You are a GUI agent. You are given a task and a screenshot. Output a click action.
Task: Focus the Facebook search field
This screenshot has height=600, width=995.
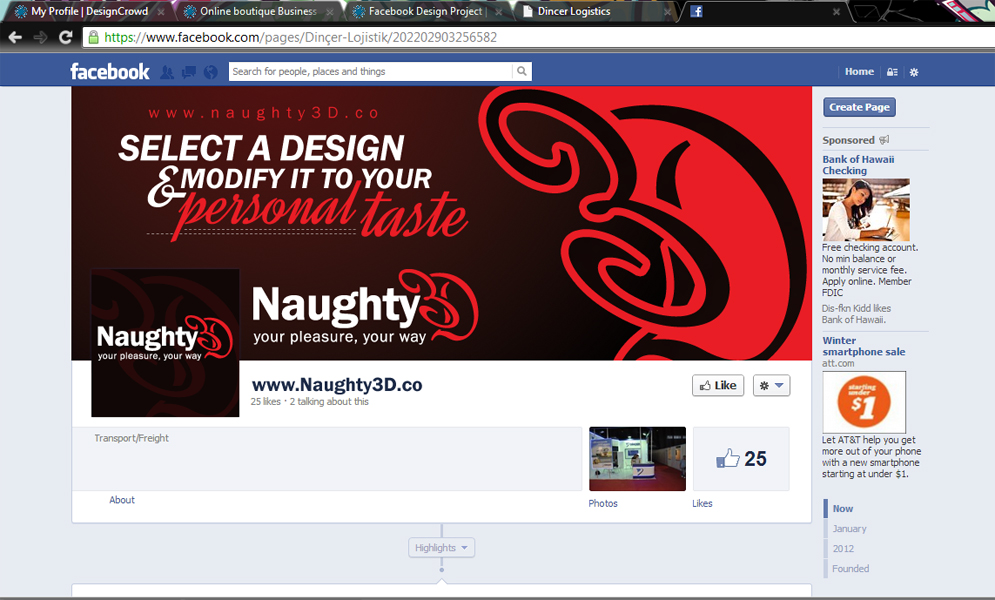(x=371, y=71)
